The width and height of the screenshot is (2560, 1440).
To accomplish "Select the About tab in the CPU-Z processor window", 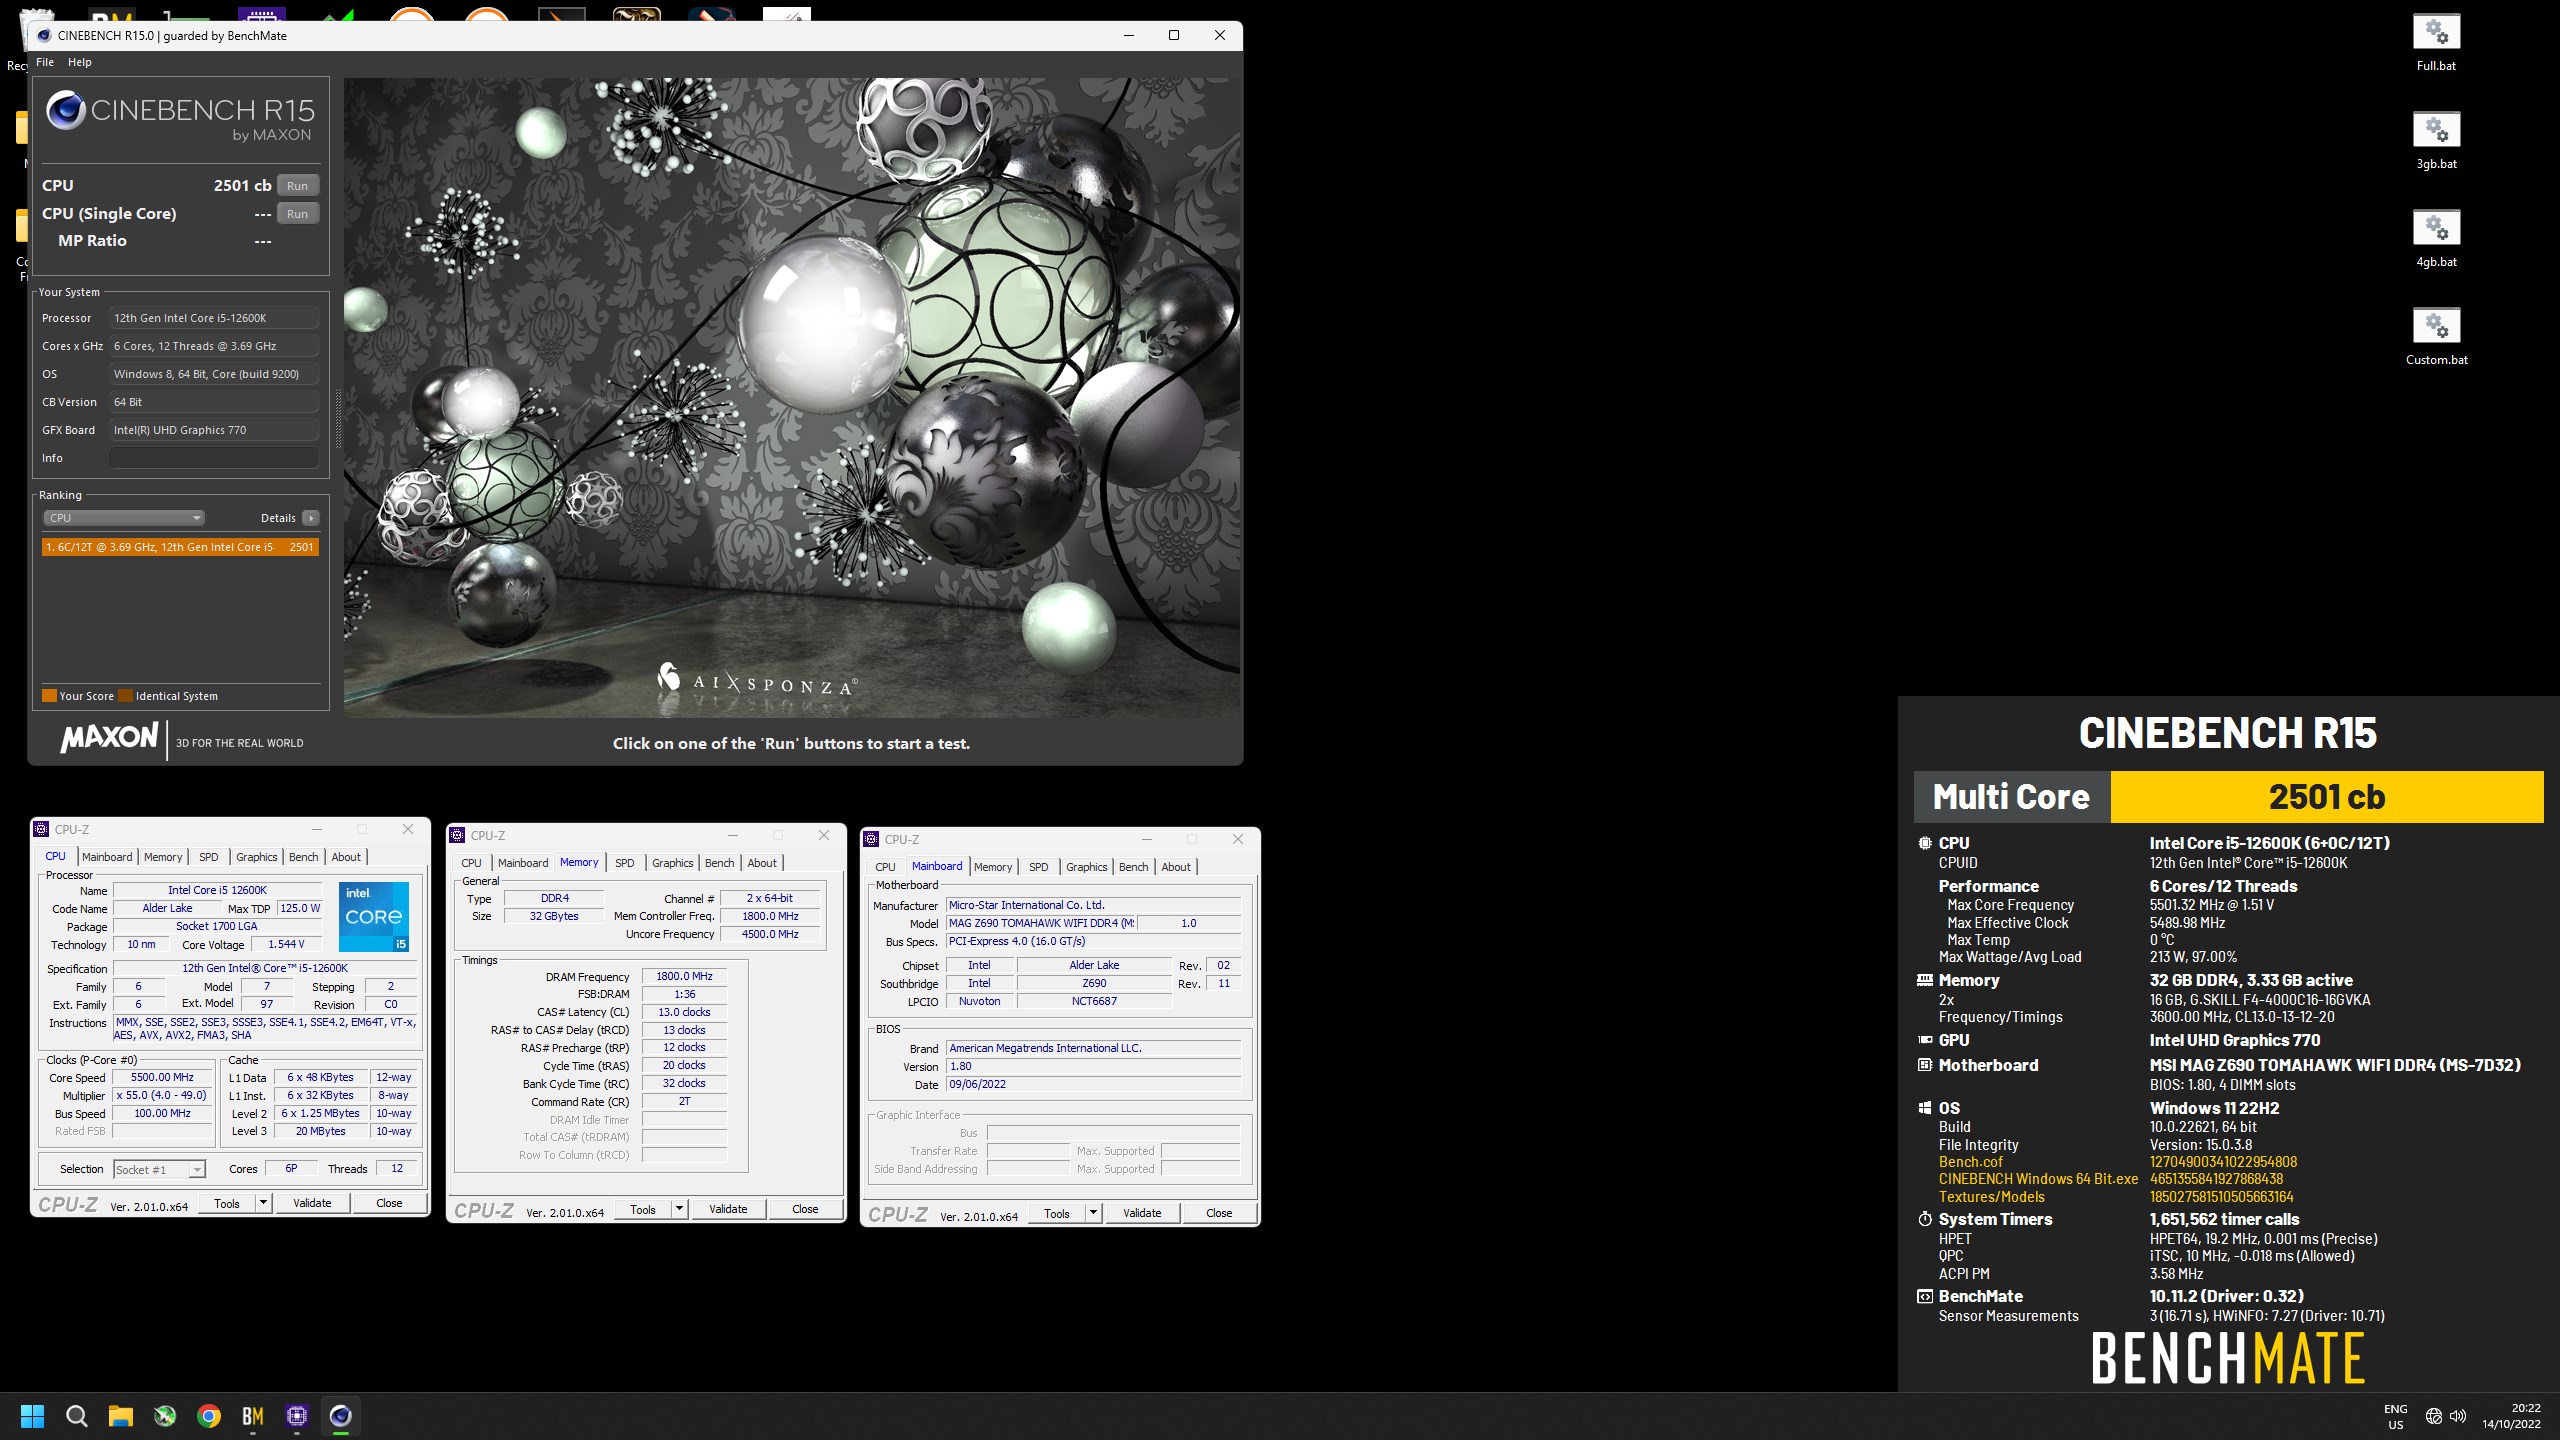I will tap(346, 857).
